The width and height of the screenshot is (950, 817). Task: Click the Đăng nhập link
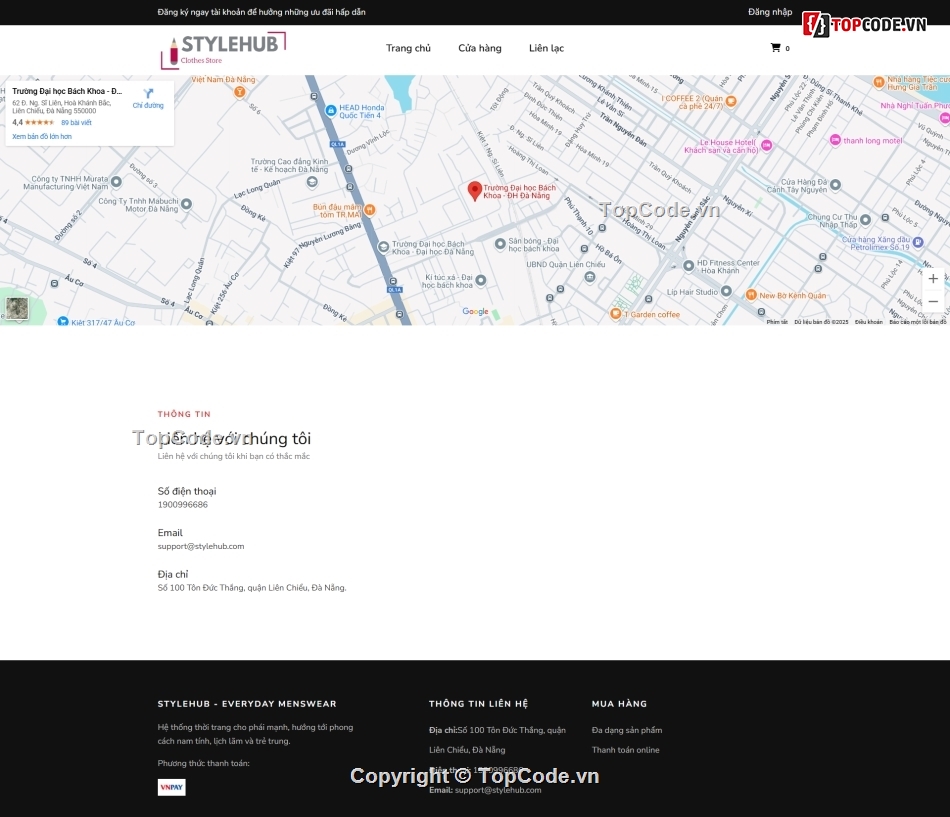point(769,12)
